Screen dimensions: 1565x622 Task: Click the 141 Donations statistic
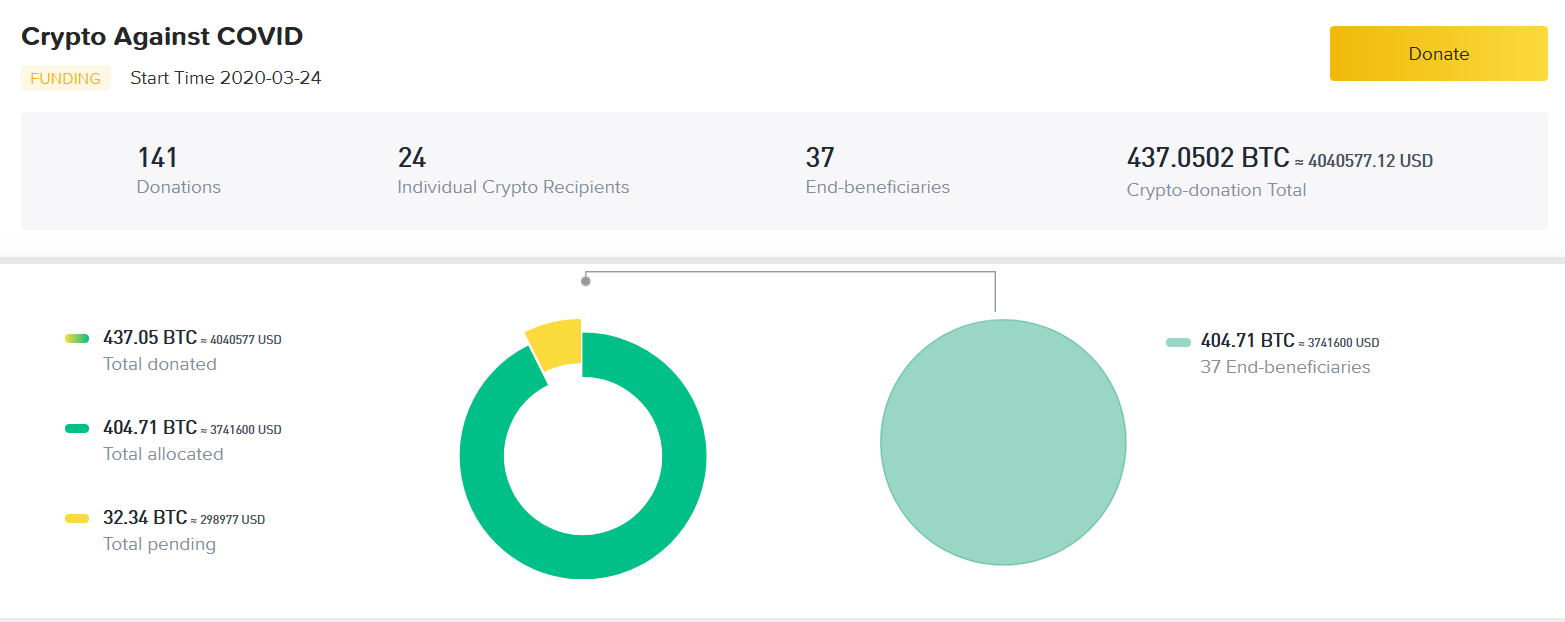point(157,158)
